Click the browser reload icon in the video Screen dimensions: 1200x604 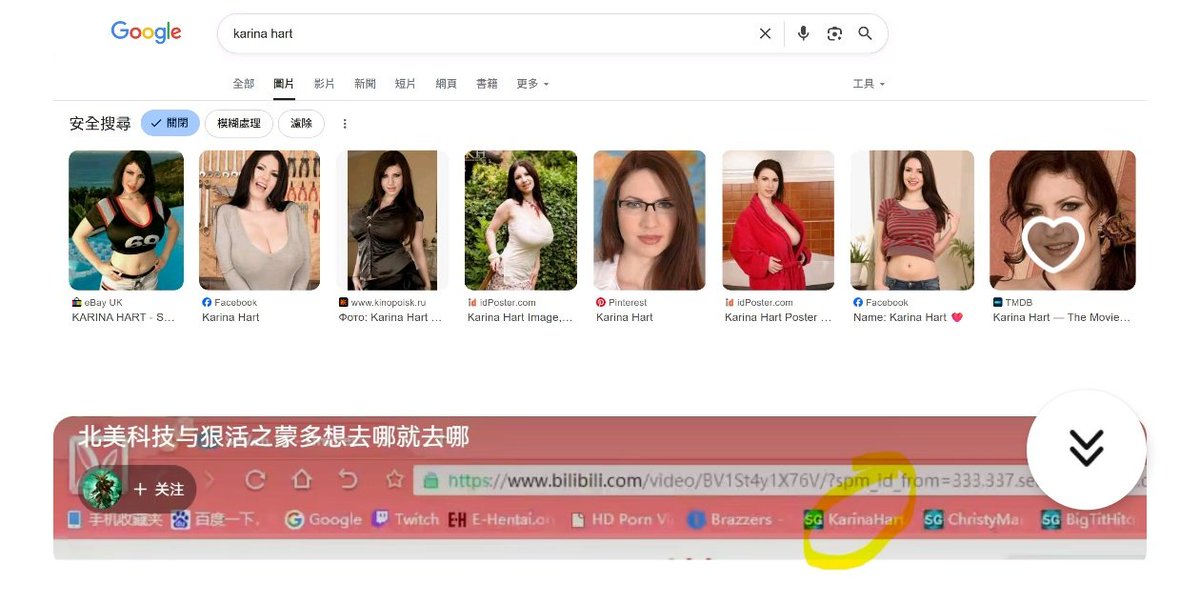[255, 480]
